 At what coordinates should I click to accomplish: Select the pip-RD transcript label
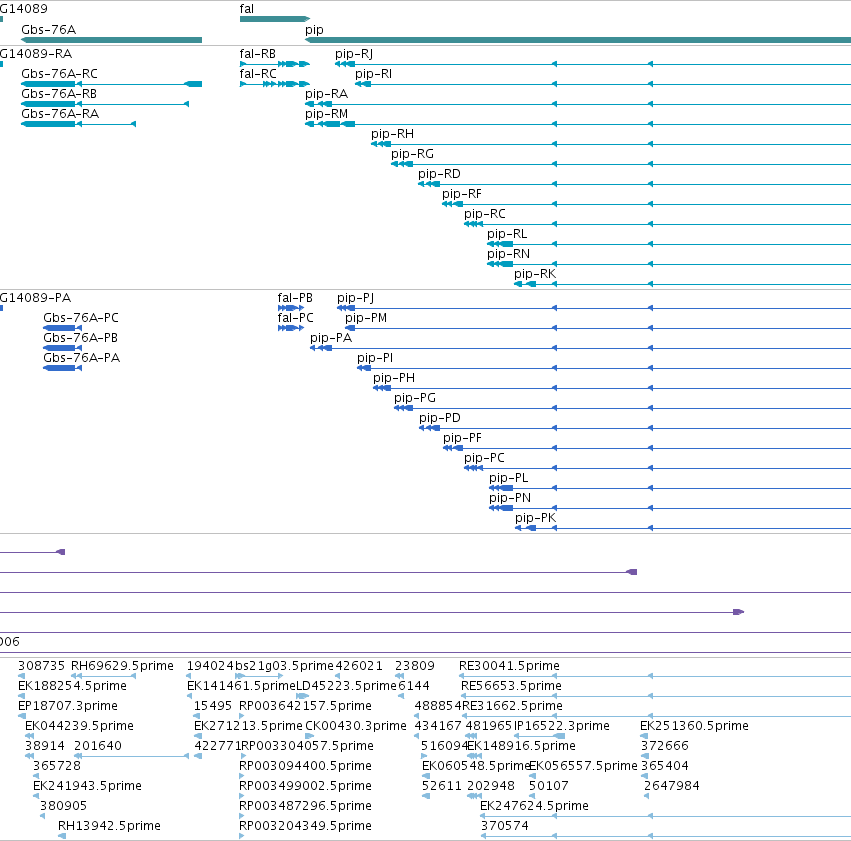(x=439, y=174)
